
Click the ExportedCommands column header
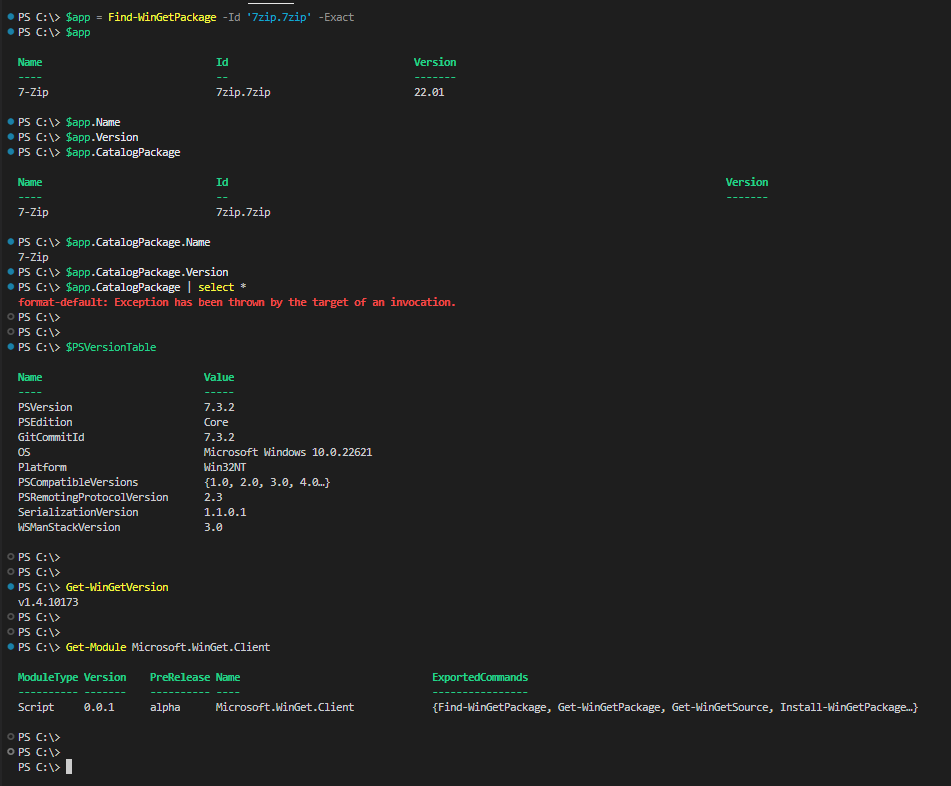(x=480, y=677)
